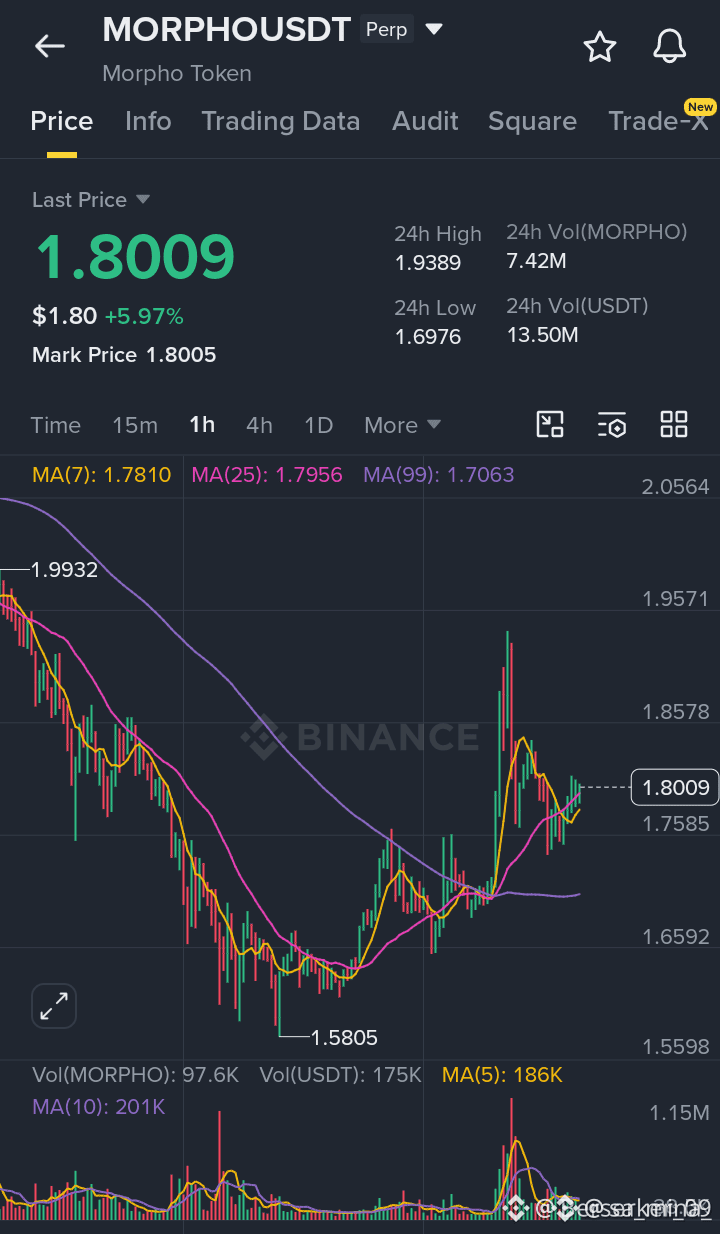Image resolution: width=720 pixels, height=1234 pixels.
Task: Tap the back arrow icon
Action: (x=49, y=46)
